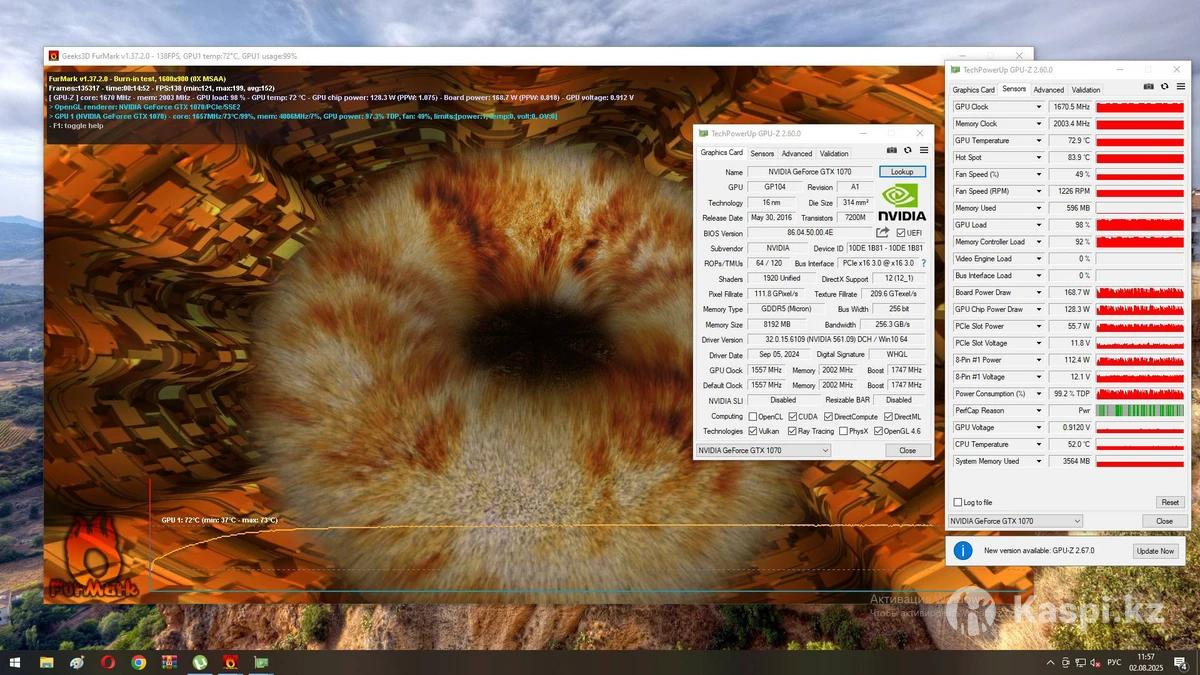This screenshot has height=675, width=1200.
Task: Click the network icon in system tray
Action: click(x=1081, y=662)
